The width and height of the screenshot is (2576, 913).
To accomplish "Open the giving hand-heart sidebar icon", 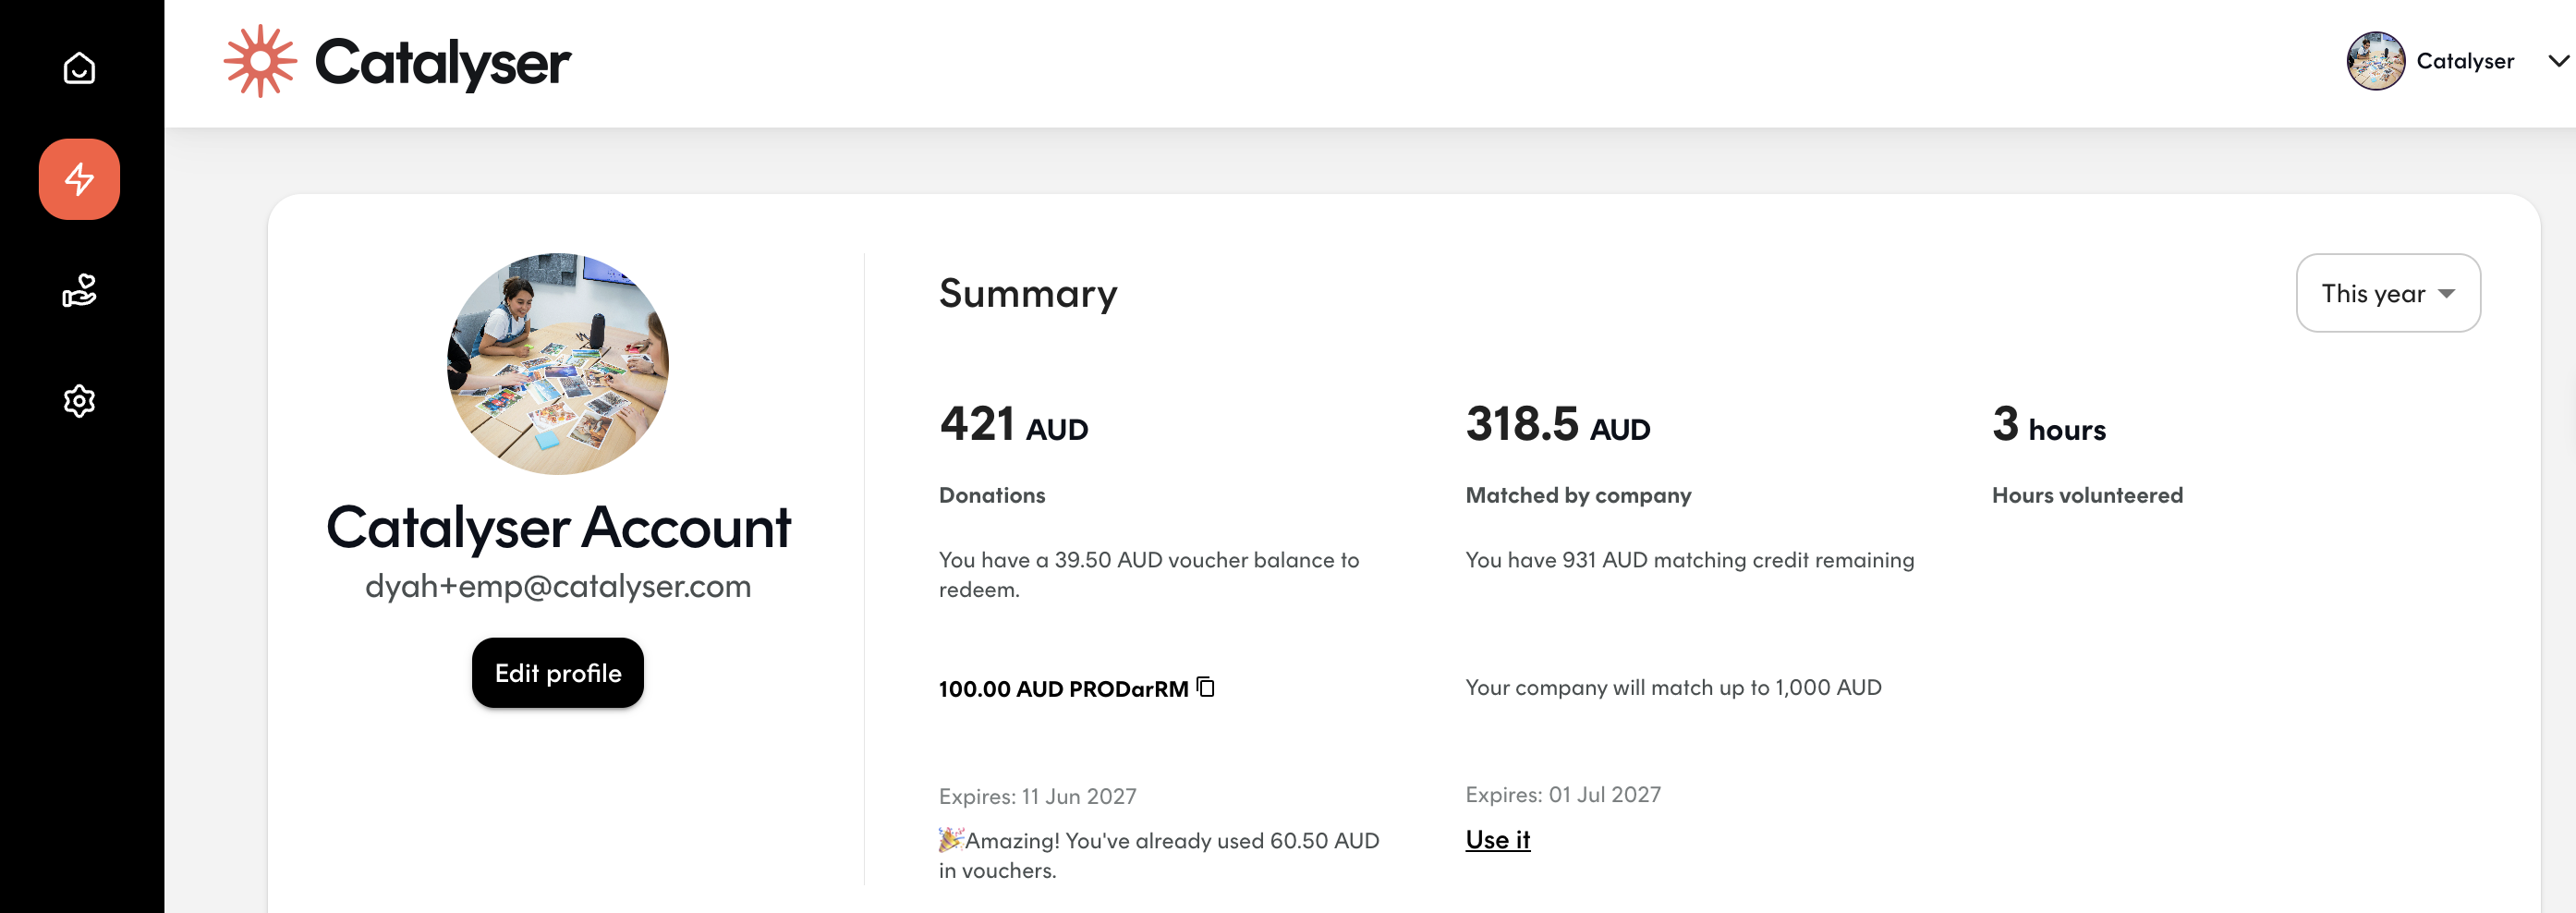I will [79, 290].
